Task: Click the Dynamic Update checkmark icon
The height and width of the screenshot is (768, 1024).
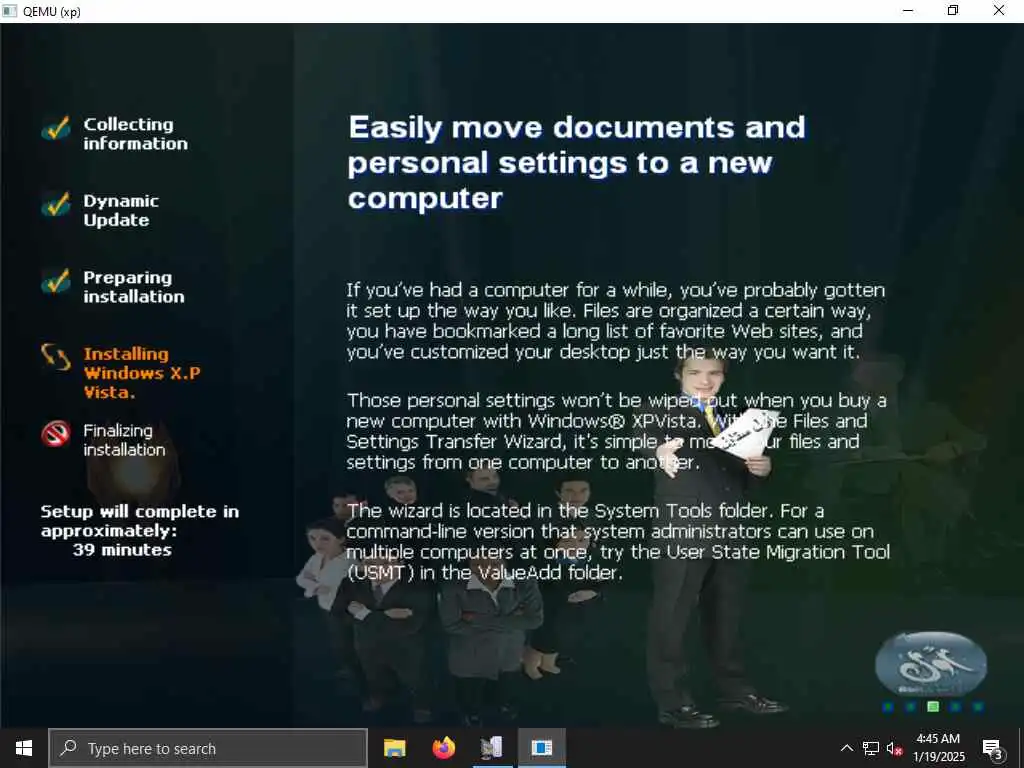Action: [x=56, y=204]
